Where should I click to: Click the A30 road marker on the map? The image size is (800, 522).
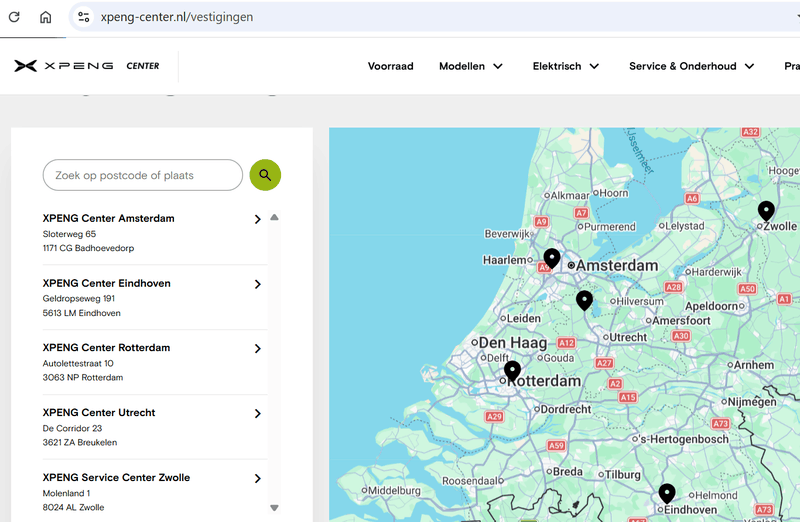click(681, 336)
